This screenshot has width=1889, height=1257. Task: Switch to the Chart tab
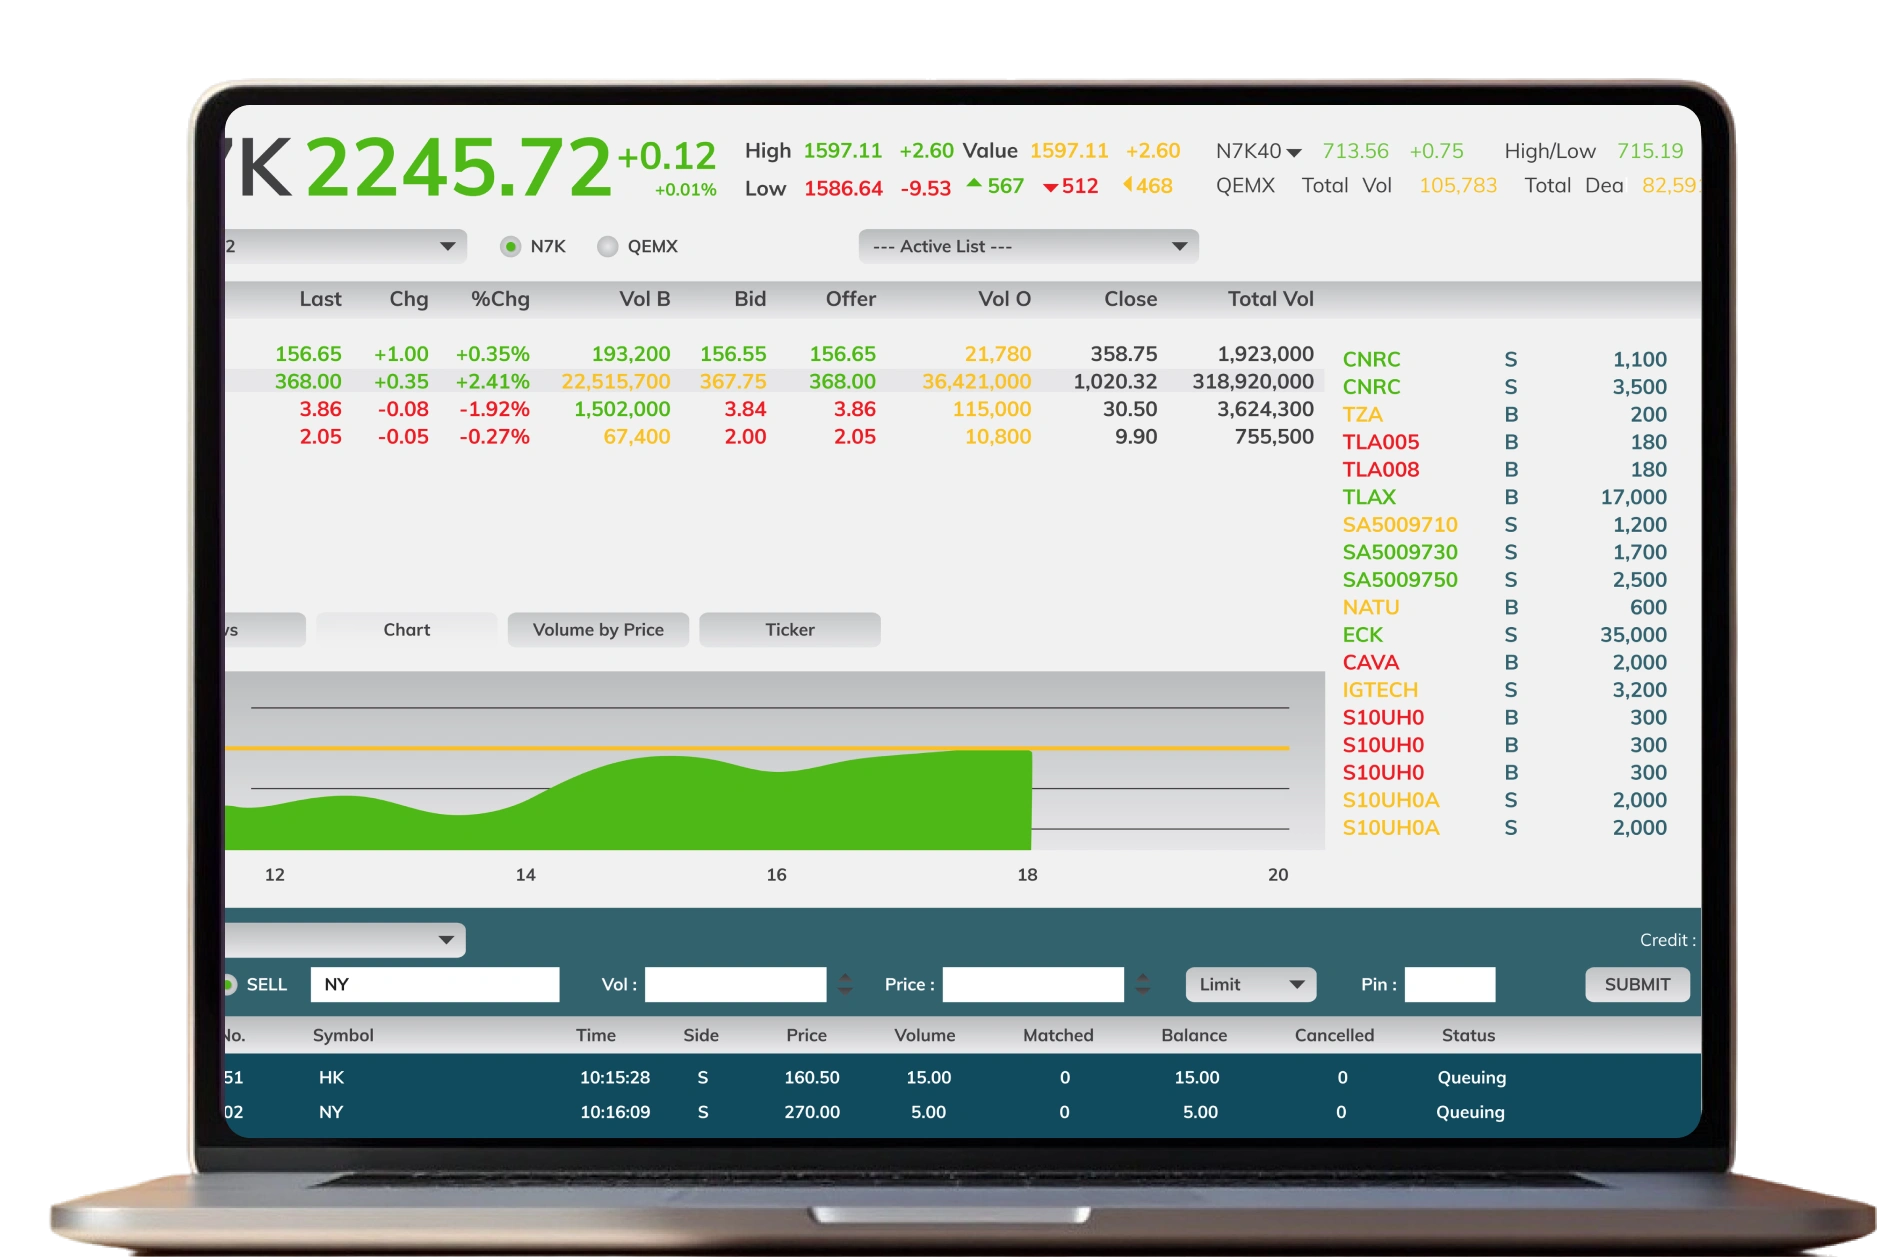click(x=405, y=629)
